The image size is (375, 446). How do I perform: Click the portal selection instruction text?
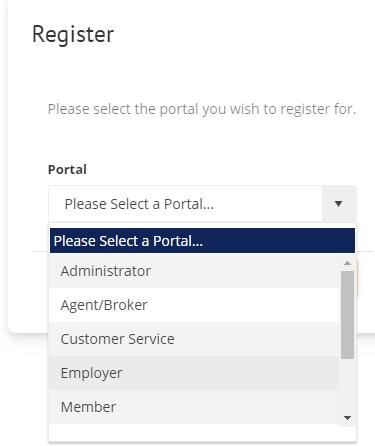(x=202, y=109)
